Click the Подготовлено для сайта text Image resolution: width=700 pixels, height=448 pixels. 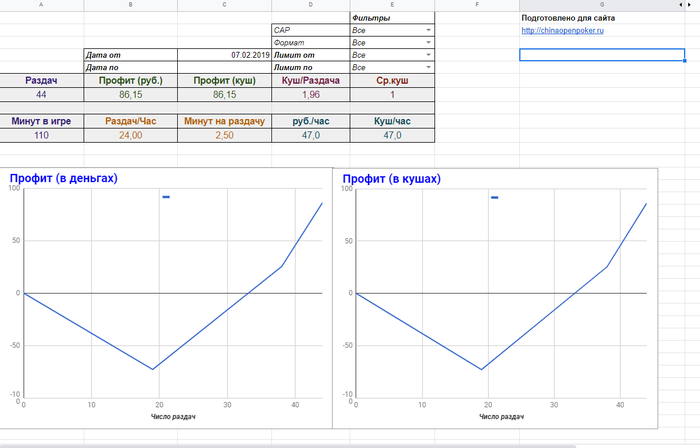point(568,18)
